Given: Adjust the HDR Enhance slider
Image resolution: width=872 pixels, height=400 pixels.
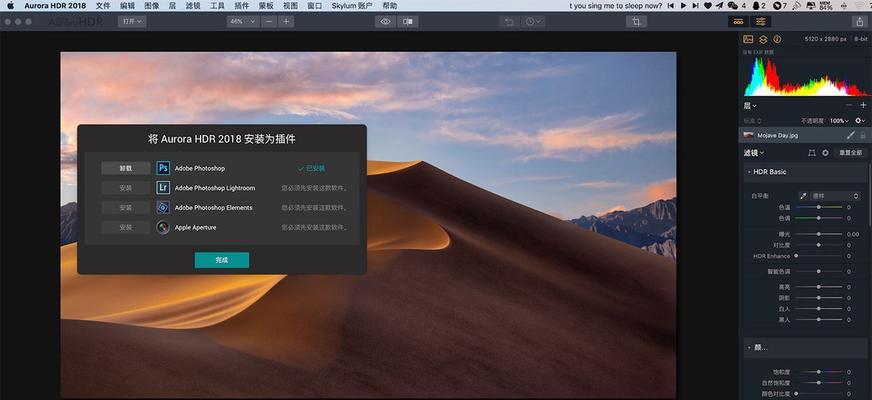Looking at the screenshot, I should tap(818, 256).
